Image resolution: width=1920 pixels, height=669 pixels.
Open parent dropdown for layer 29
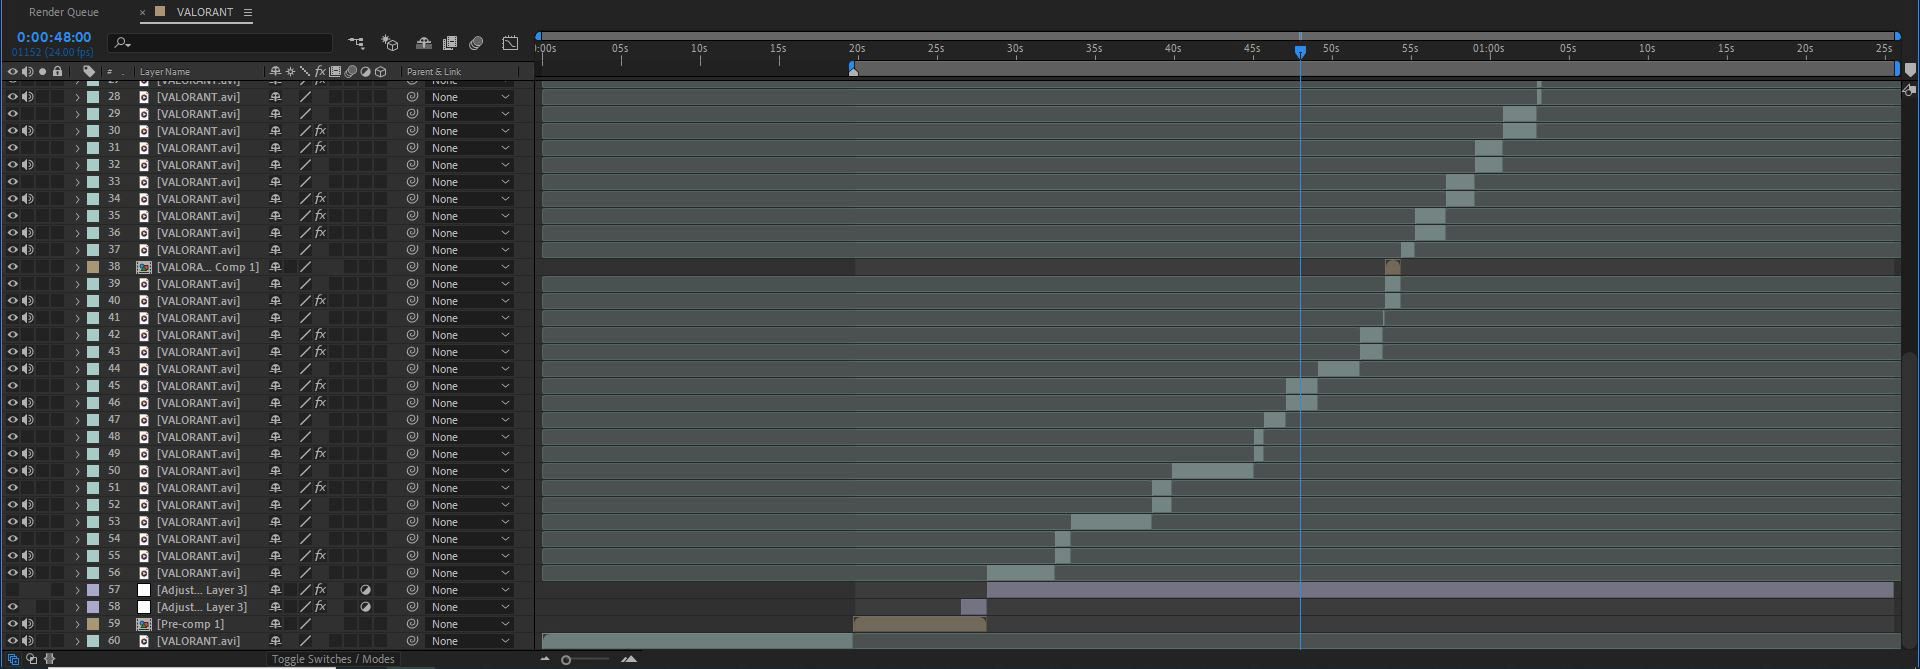click(469, 114)
